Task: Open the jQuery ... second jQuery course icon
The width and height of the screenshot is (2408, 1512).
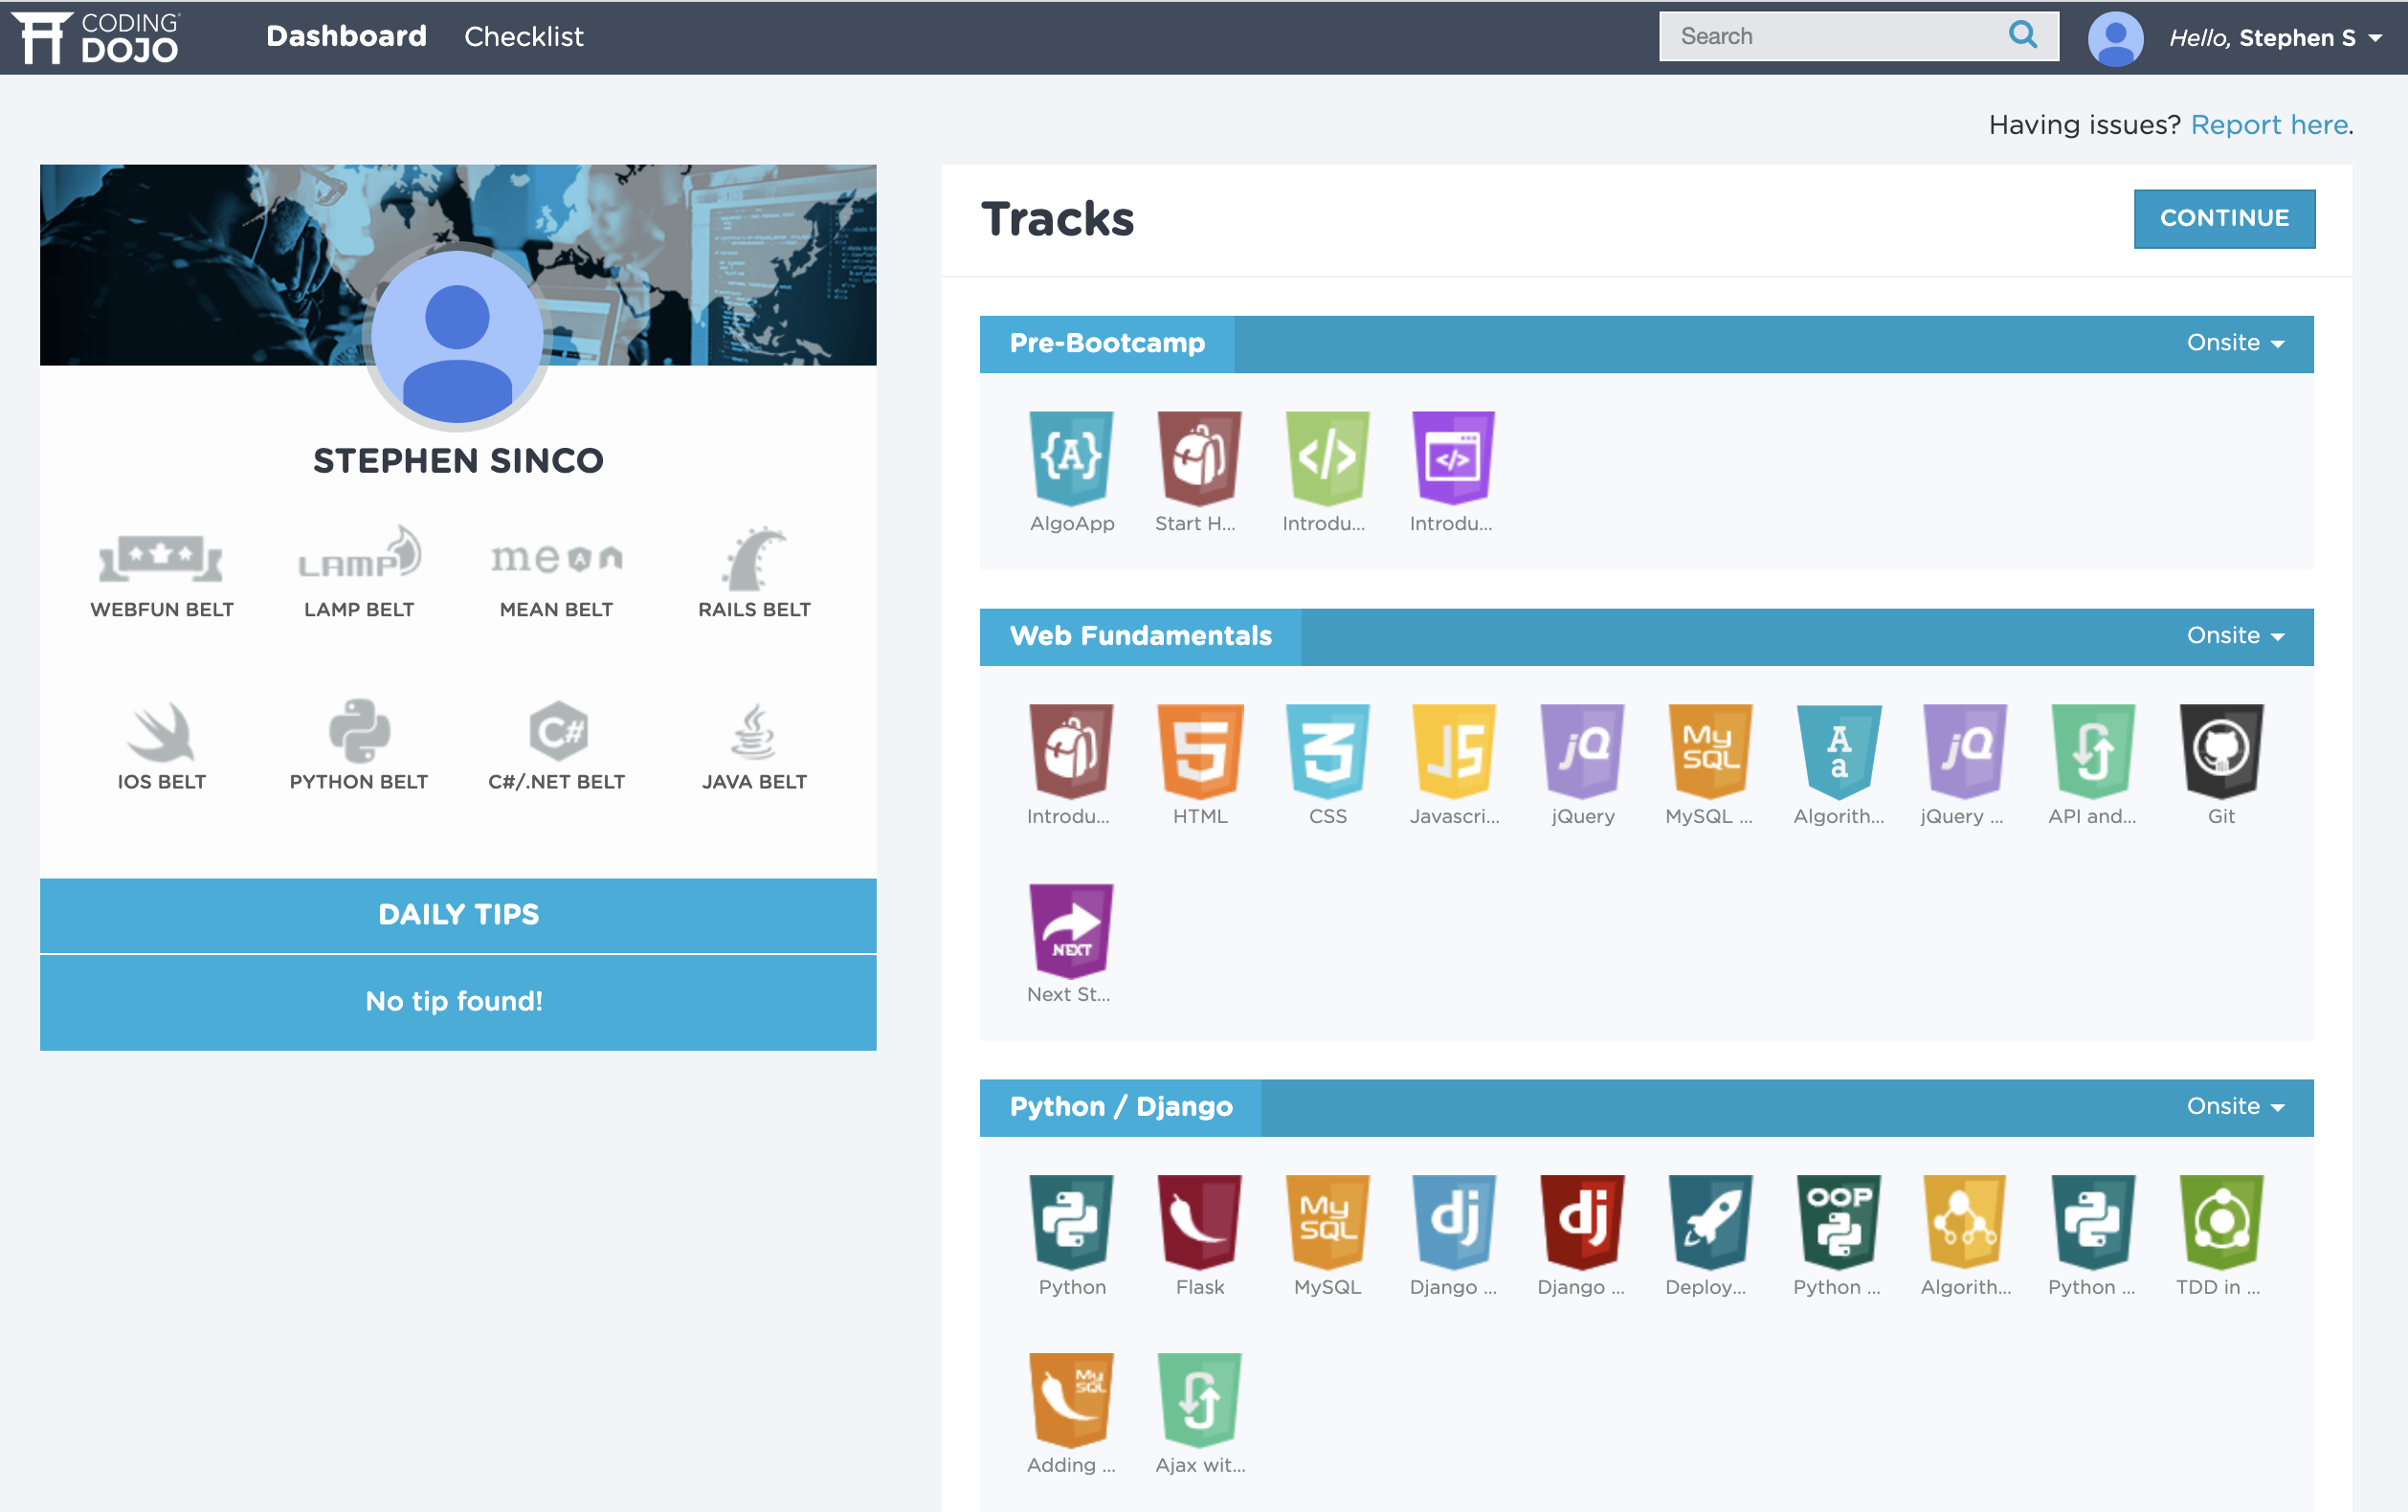Action: [x=1965, y=751]
